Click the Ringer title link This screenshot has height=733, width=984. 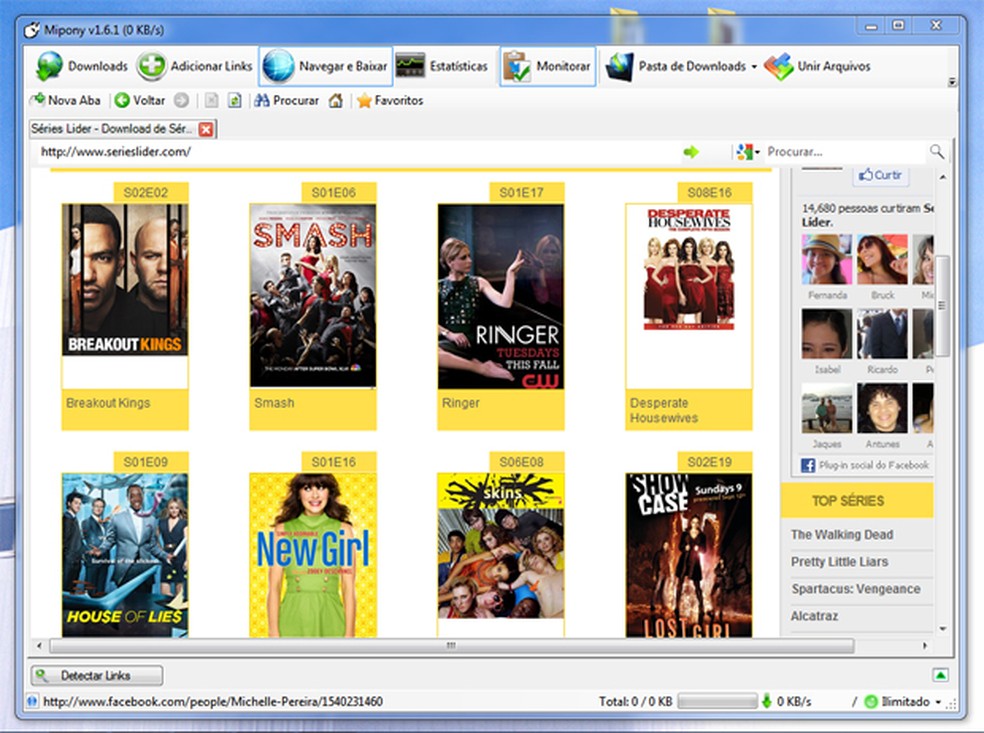pyautogui.click(x=461, y=403)
